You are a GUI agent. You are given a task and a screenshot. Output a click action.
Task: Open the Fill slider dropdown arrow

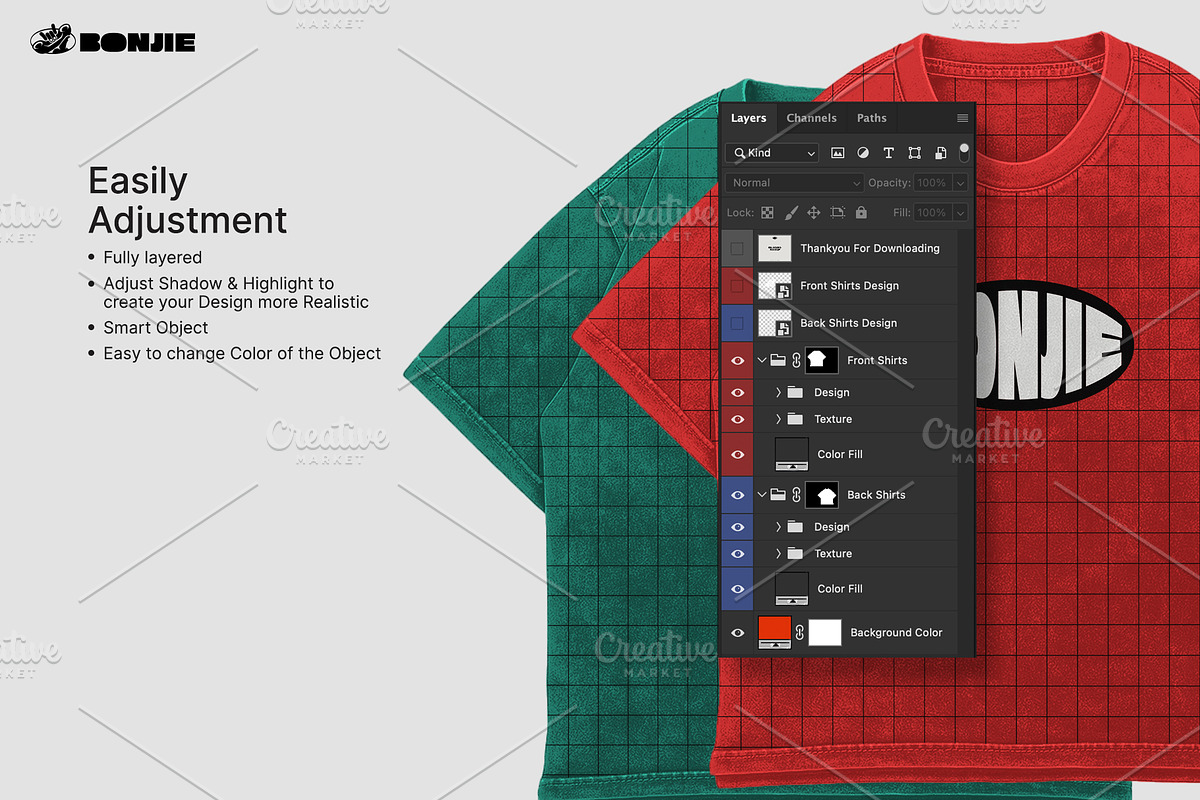point(960,213)
